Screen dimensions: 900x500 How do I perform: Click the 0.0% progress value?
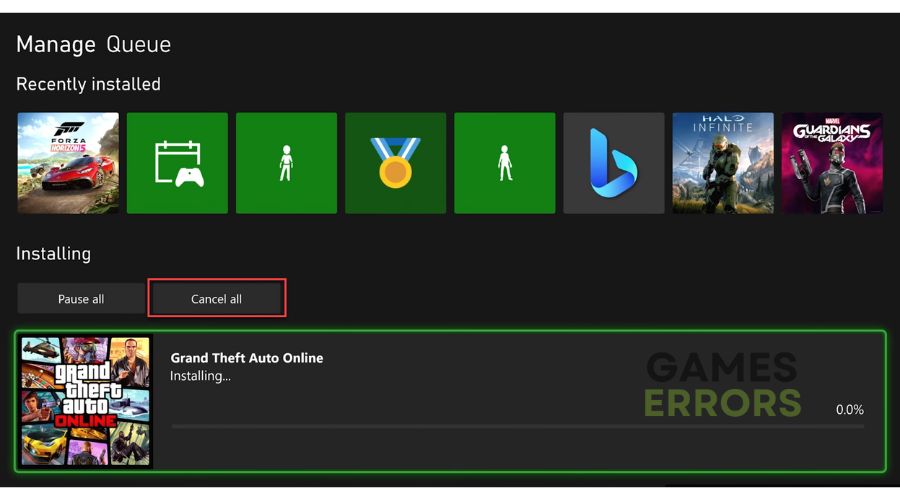[849, 409]
